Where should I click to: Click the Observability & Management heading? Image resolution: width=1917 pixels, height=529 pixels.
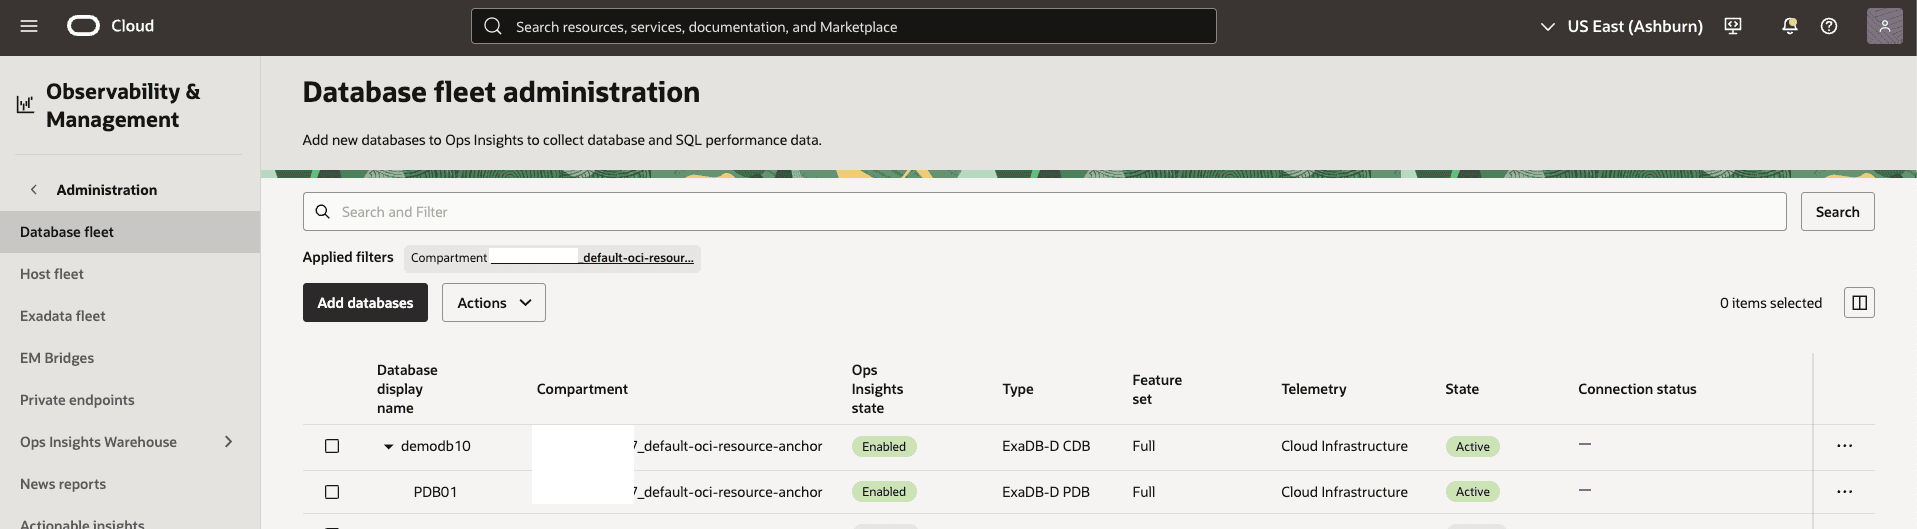123,105
